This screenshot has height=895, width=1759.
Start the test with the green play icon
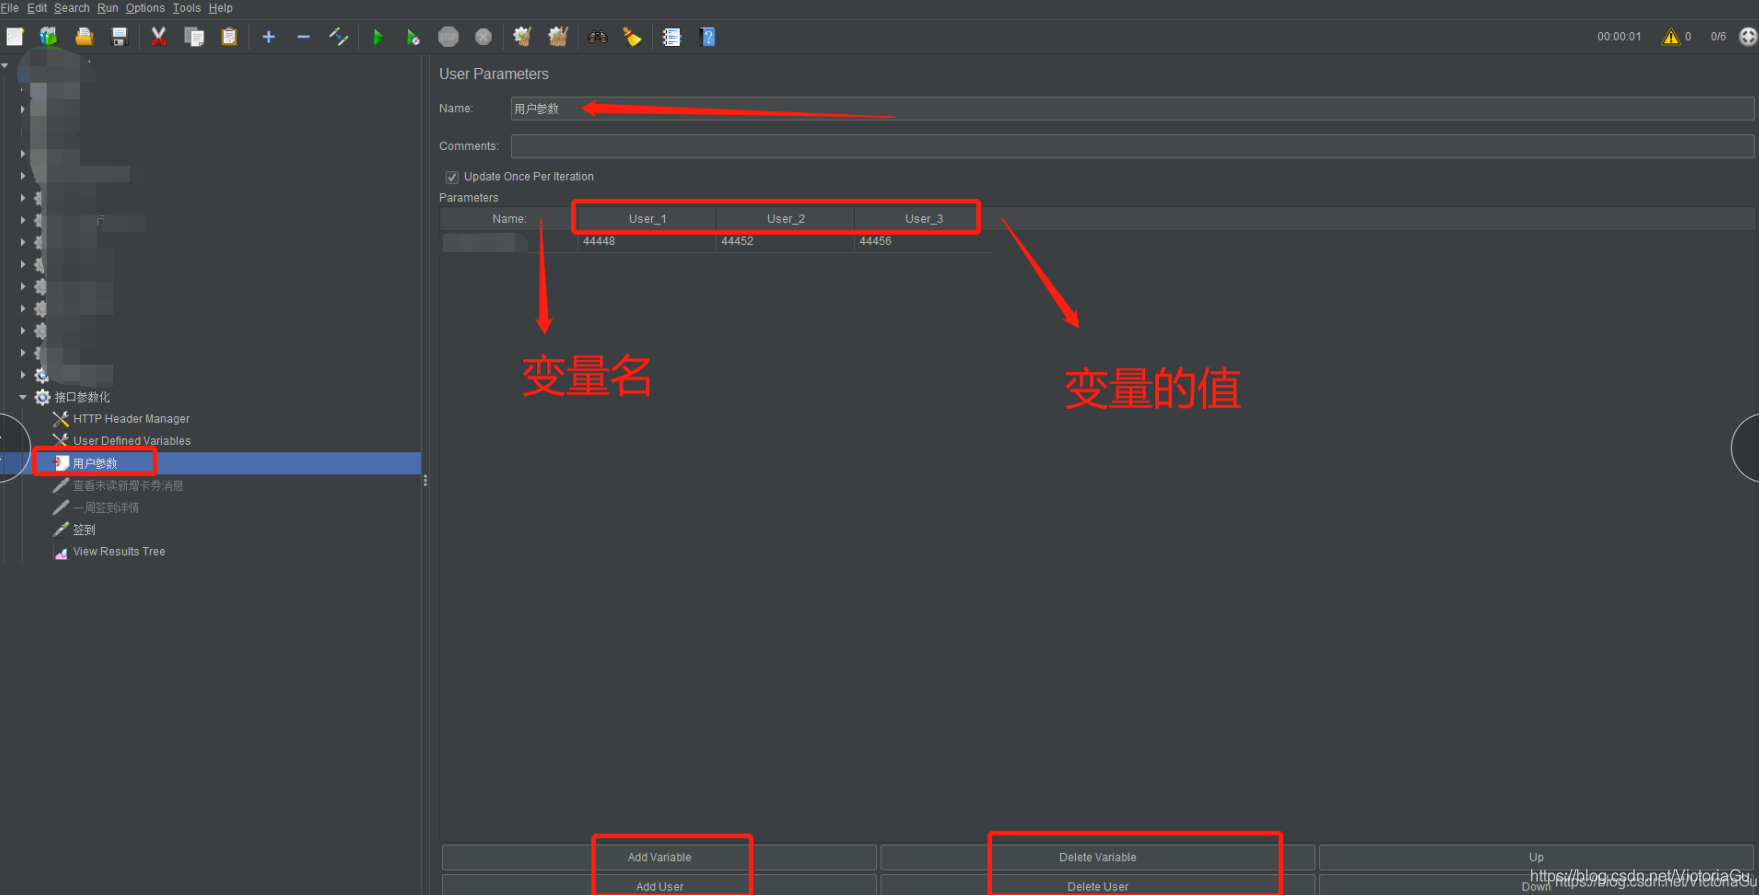pos(377,37)
